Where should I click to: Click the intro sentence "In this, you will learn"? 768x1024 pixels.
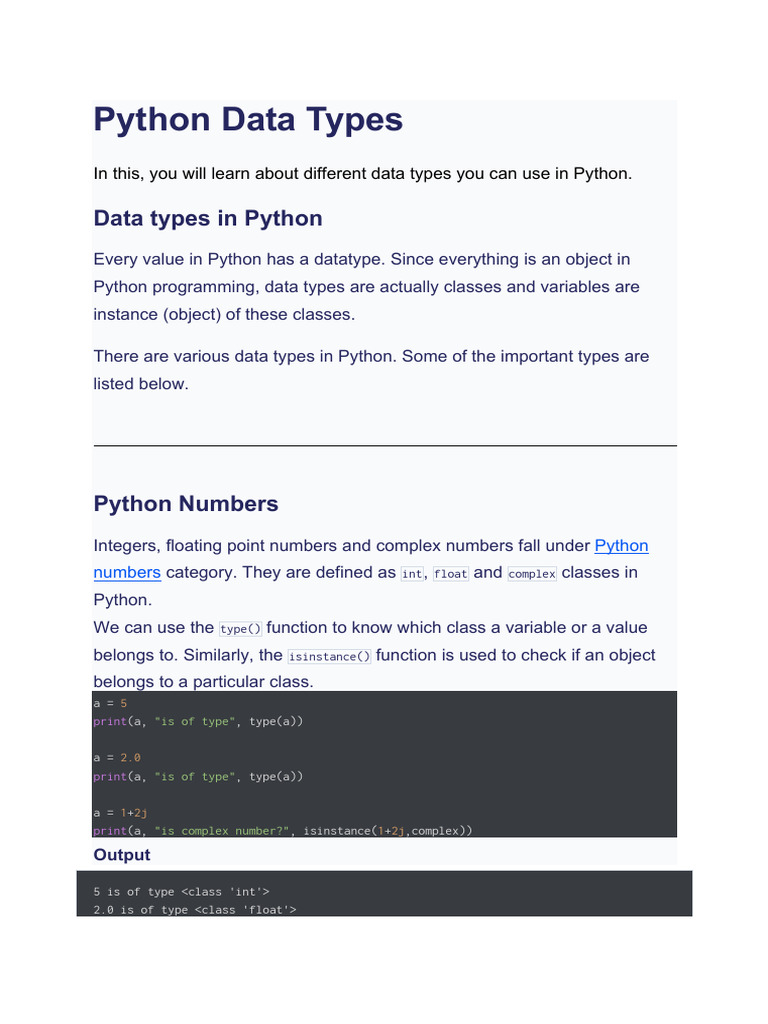363,173
